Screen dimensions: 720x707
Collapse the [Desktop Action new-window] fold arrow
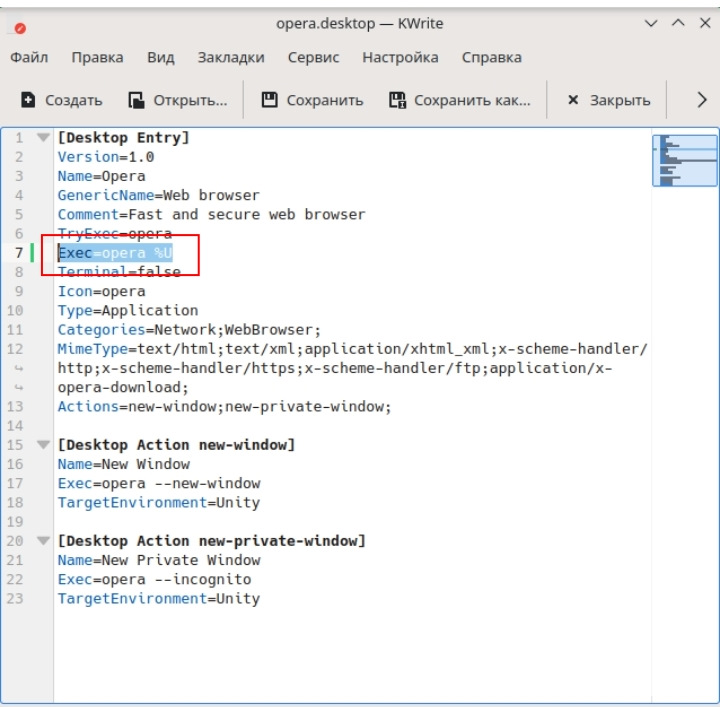[x=42, y=445]
